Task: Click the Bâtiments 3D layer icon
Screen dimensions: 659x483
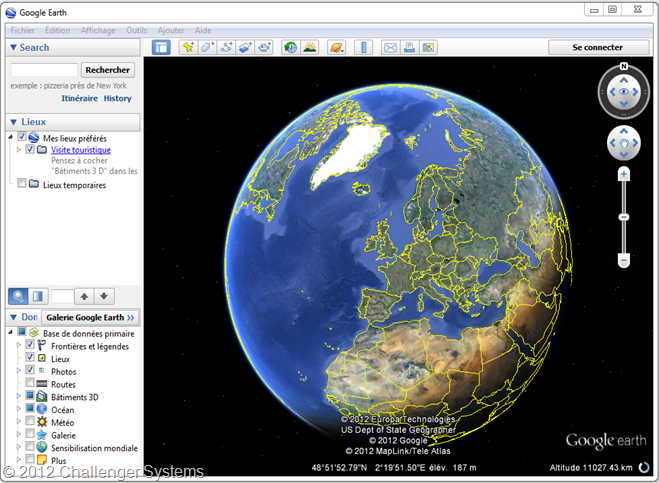Action: (x=42, y=396)
